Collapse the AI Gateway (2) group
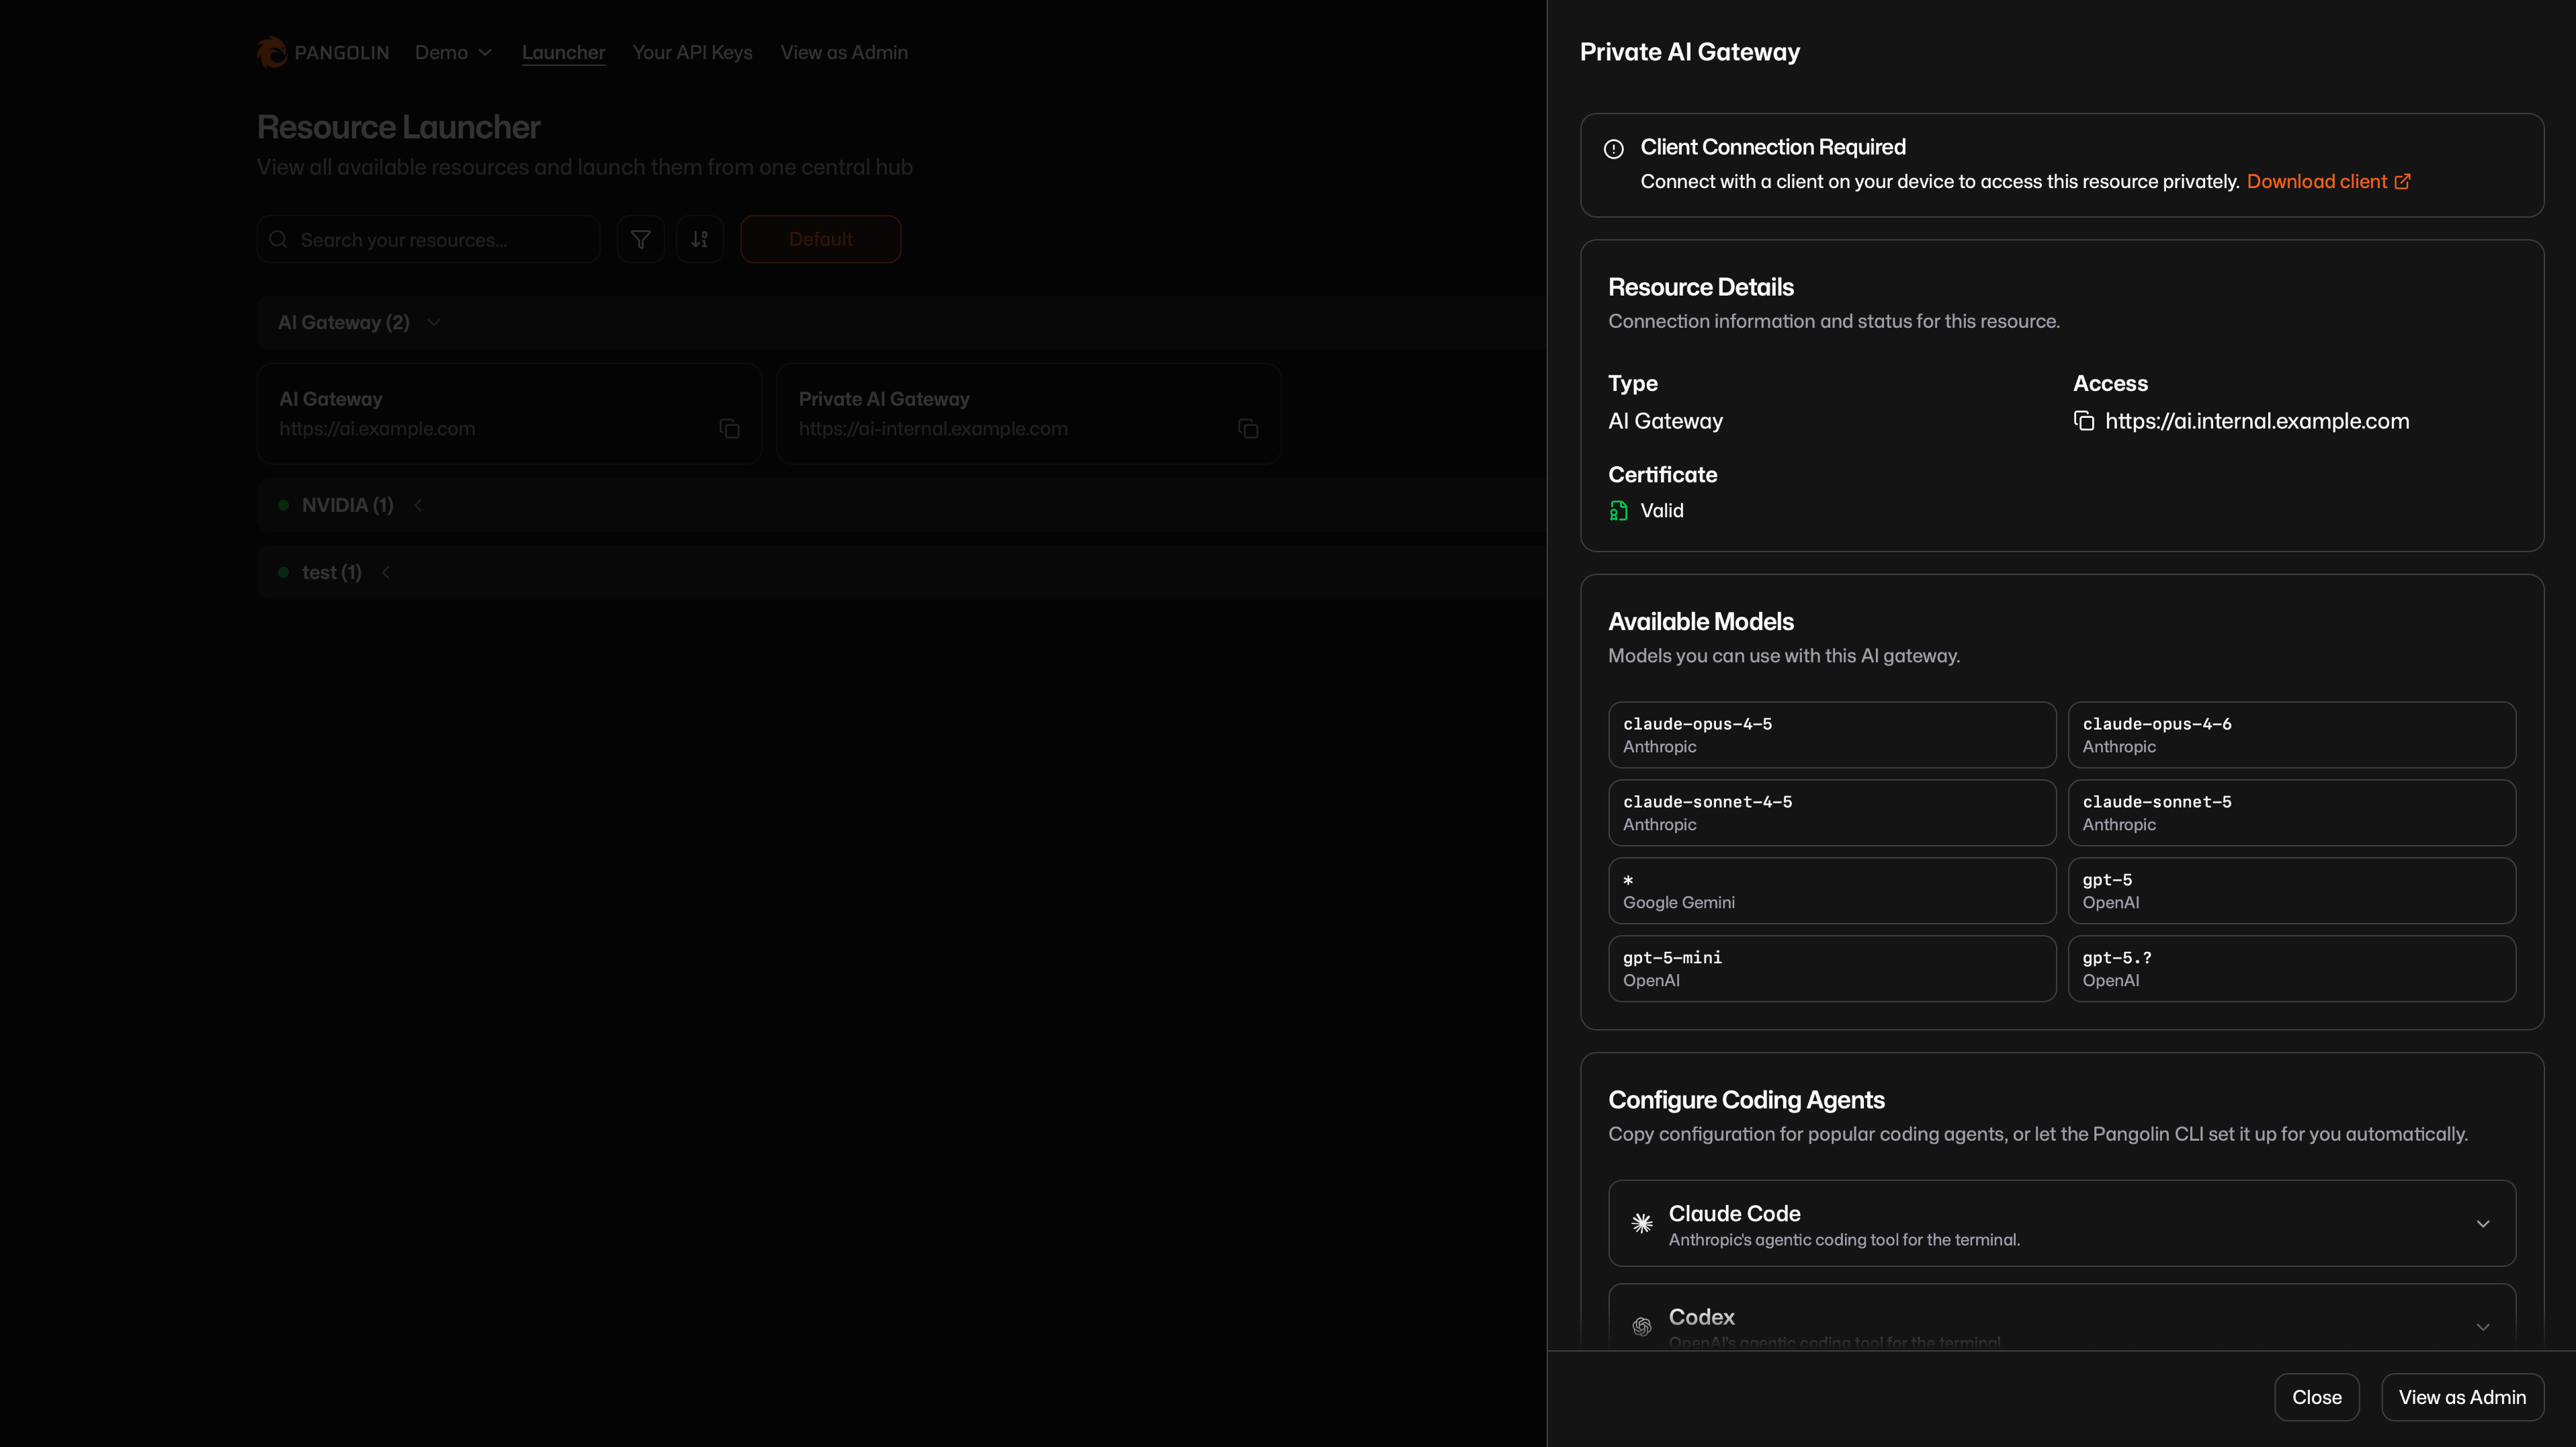The height and width of the screenshot is (1447, 2576). (x=433, y=322)
